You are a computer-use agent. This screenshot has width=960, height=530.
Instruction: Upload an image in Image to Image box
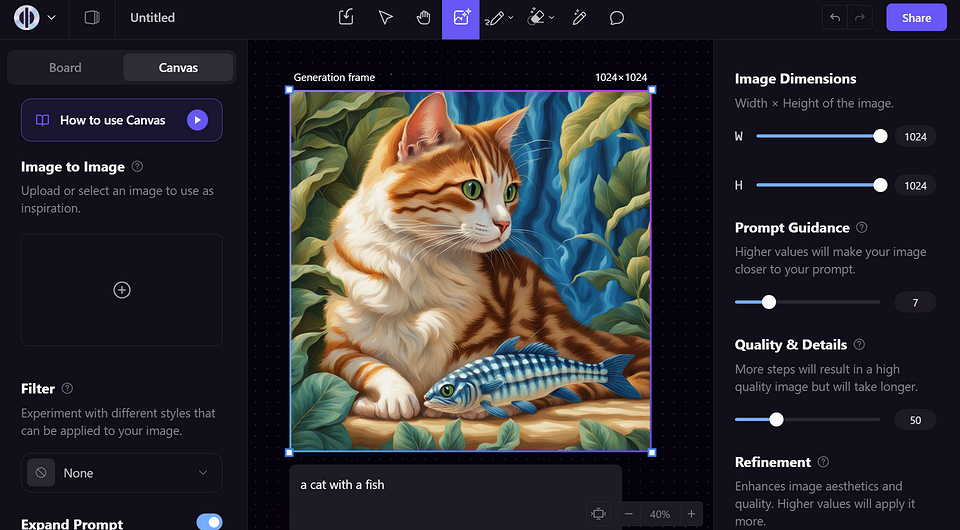coord(122,290)
